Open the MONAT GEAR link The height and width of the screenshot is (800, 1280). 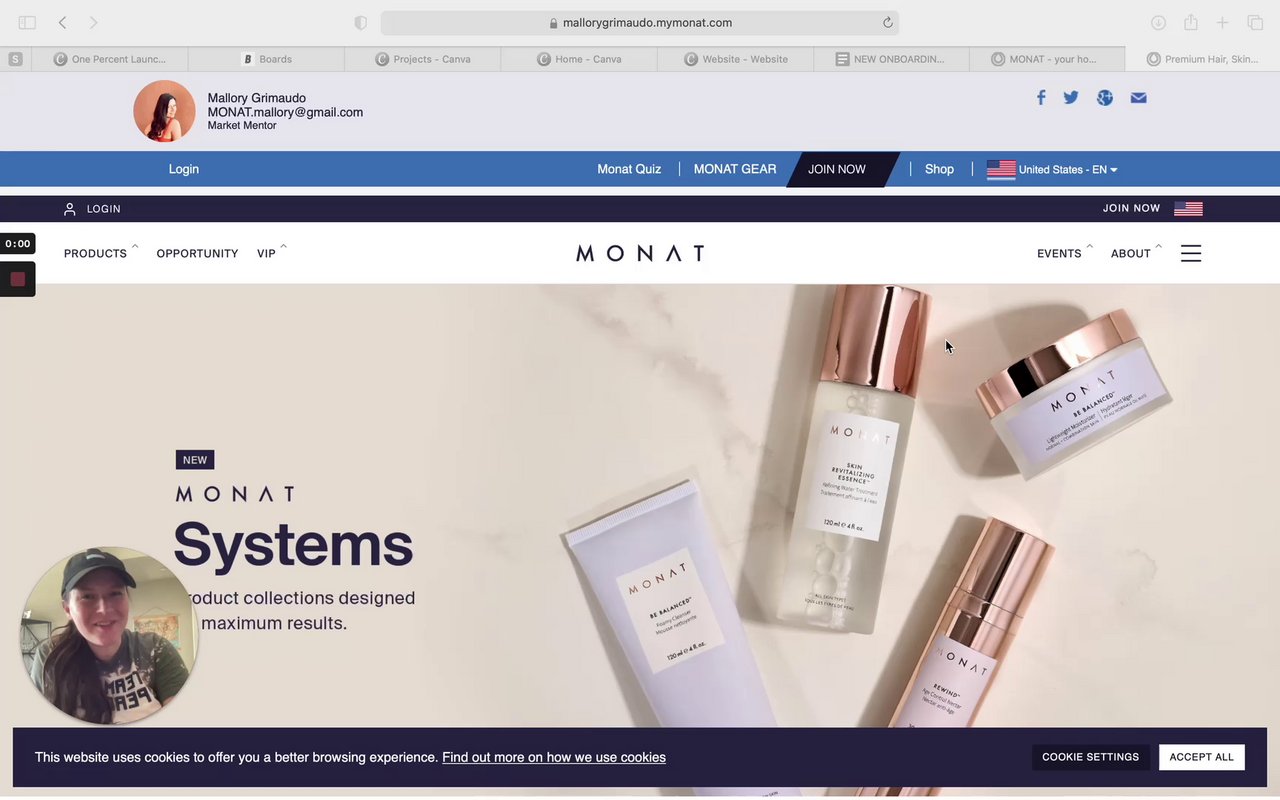point(735,169)
